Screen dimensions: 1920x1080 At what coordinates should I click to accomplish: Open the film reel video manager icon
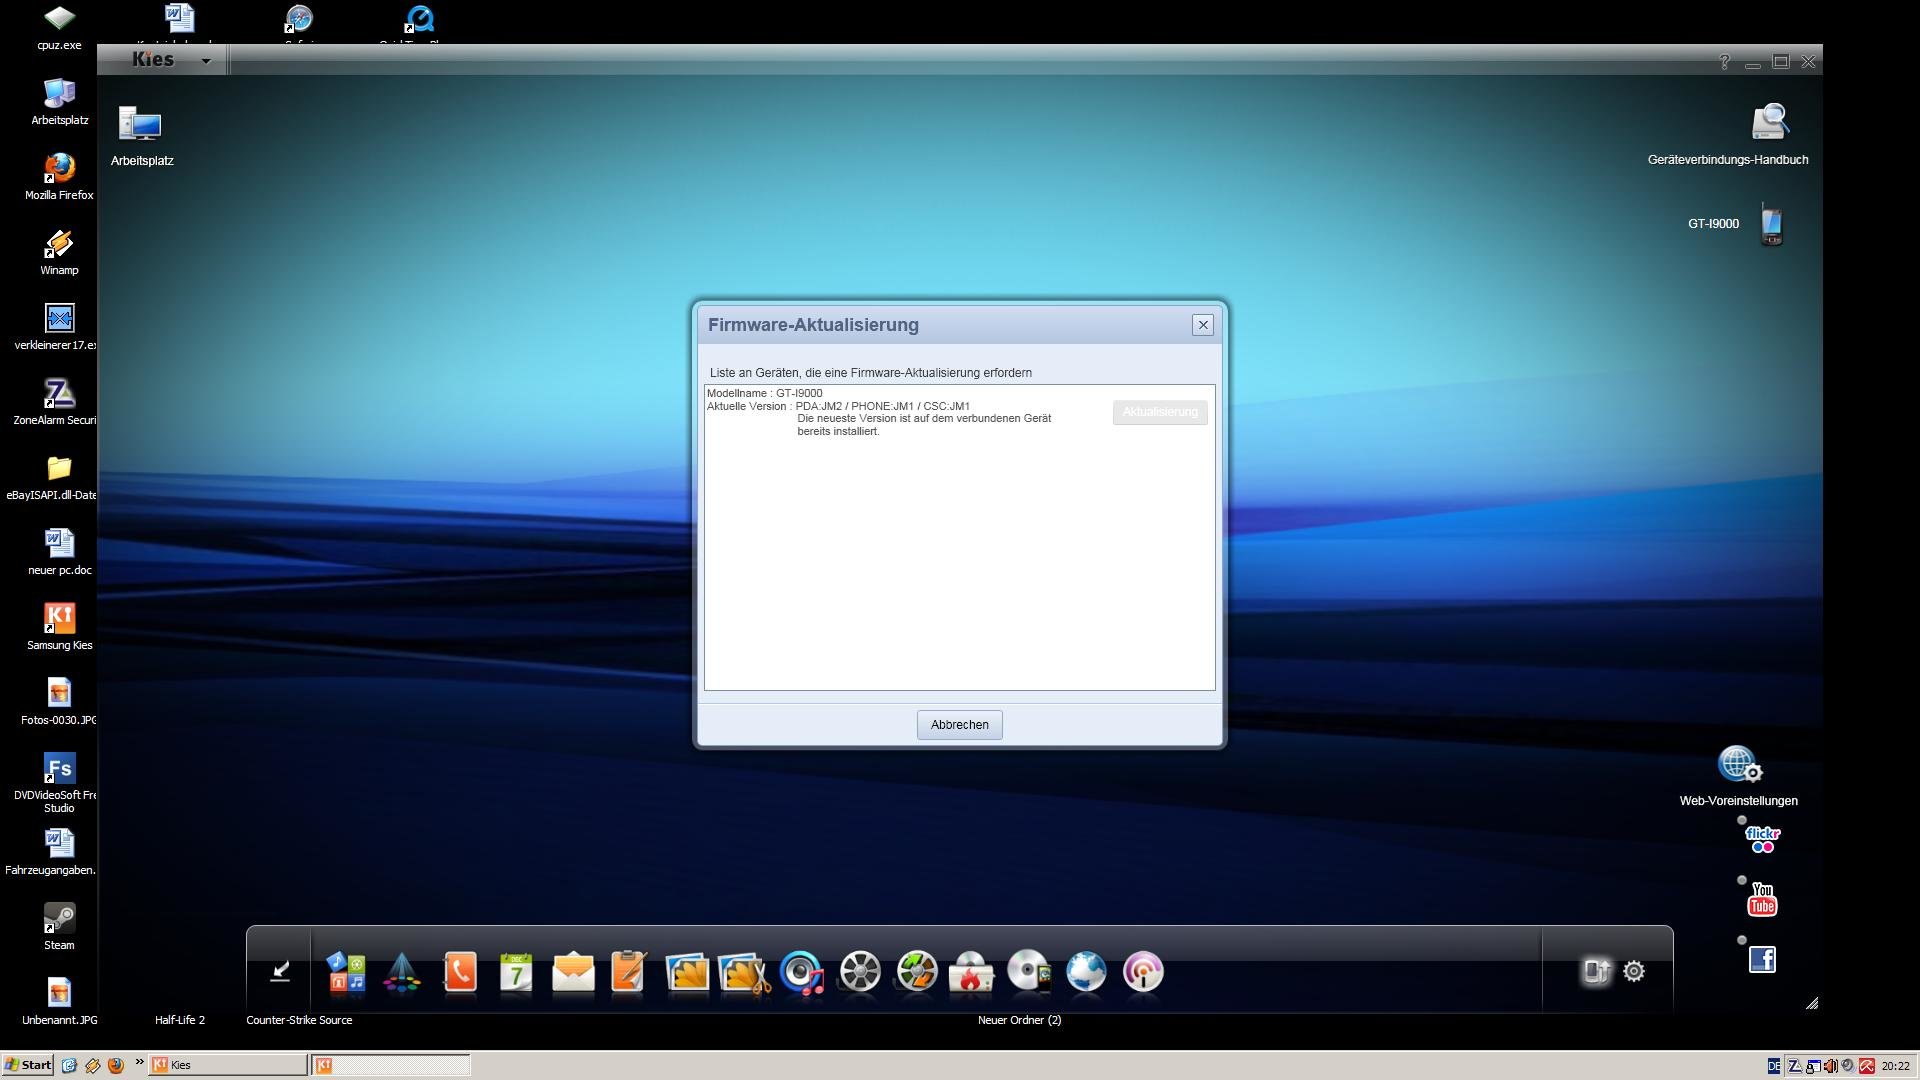click(859, 971)
